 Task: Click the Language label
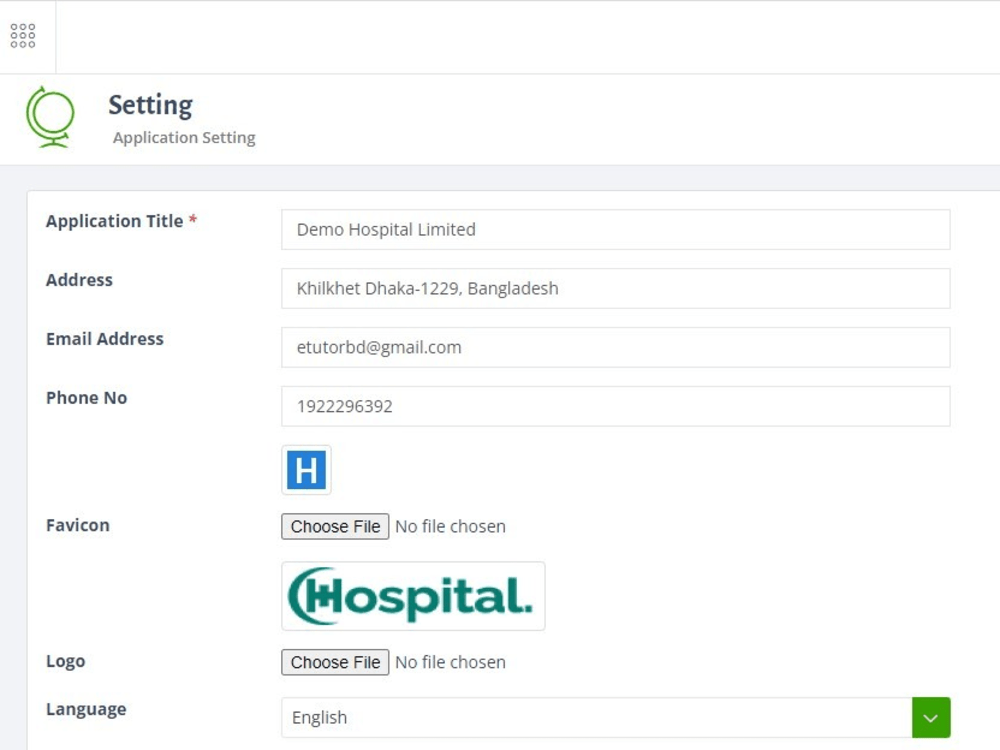pyautogui.click(x=86, y=709)
